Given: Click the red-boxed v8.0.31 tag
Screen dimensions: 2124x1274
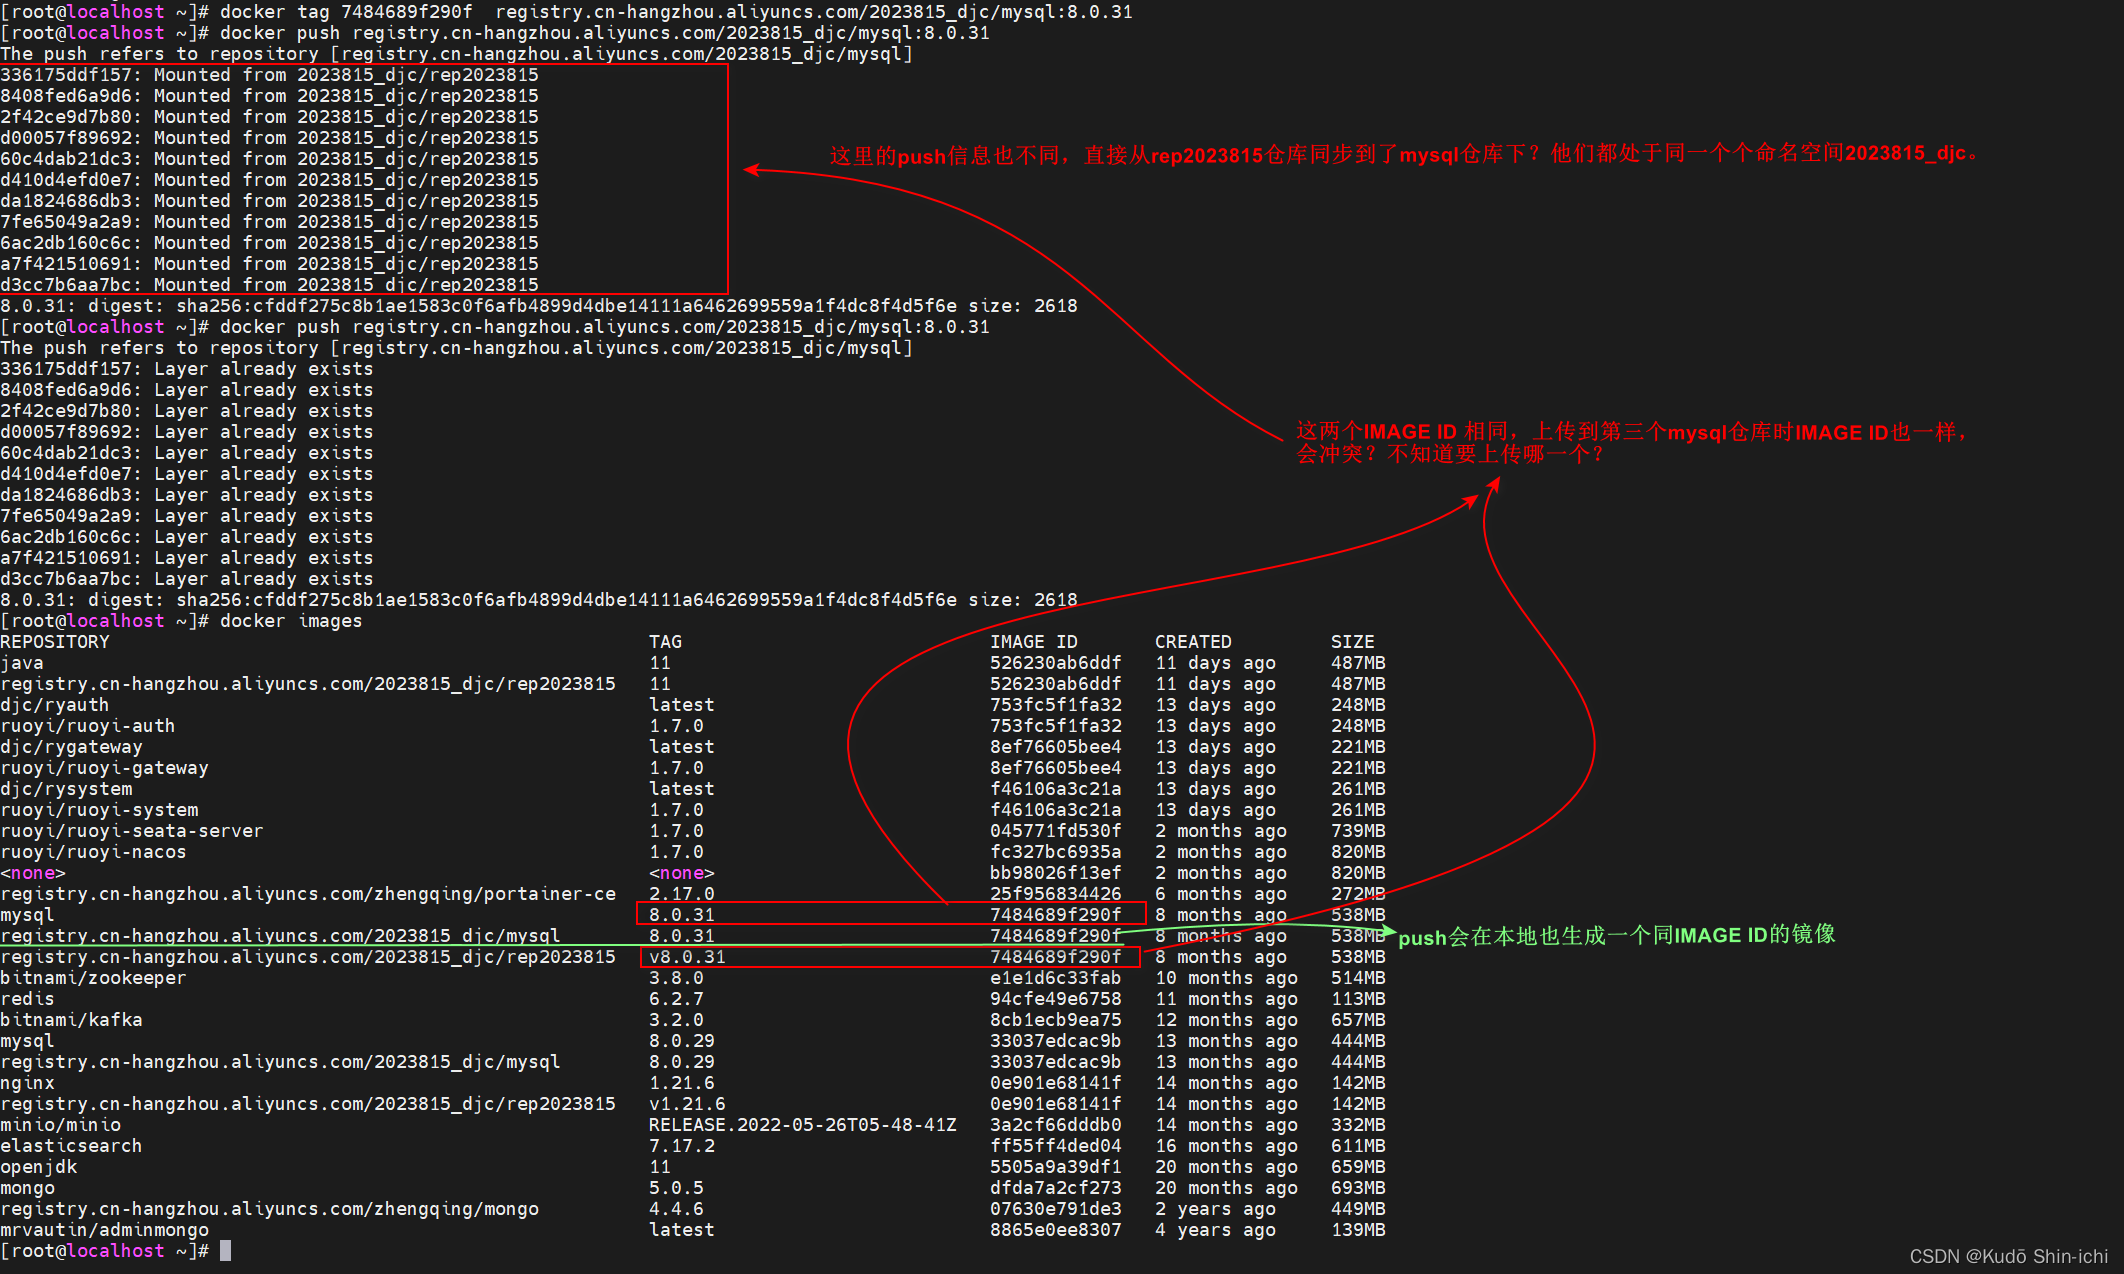Looking at the screenshot, I should point(687,957).
